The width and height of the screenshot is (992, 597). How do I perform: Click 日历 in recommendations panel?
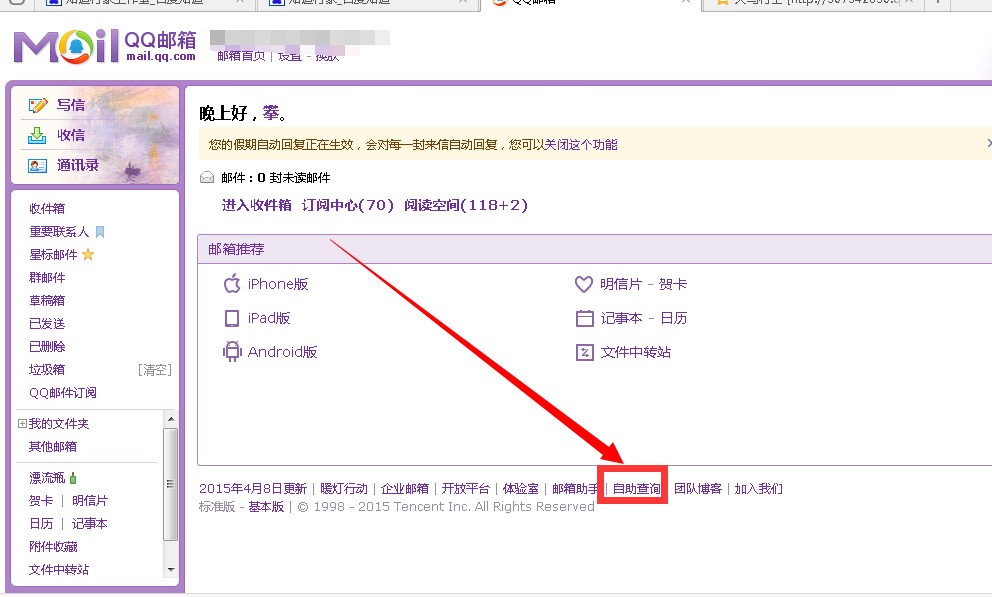pos(674,318)
